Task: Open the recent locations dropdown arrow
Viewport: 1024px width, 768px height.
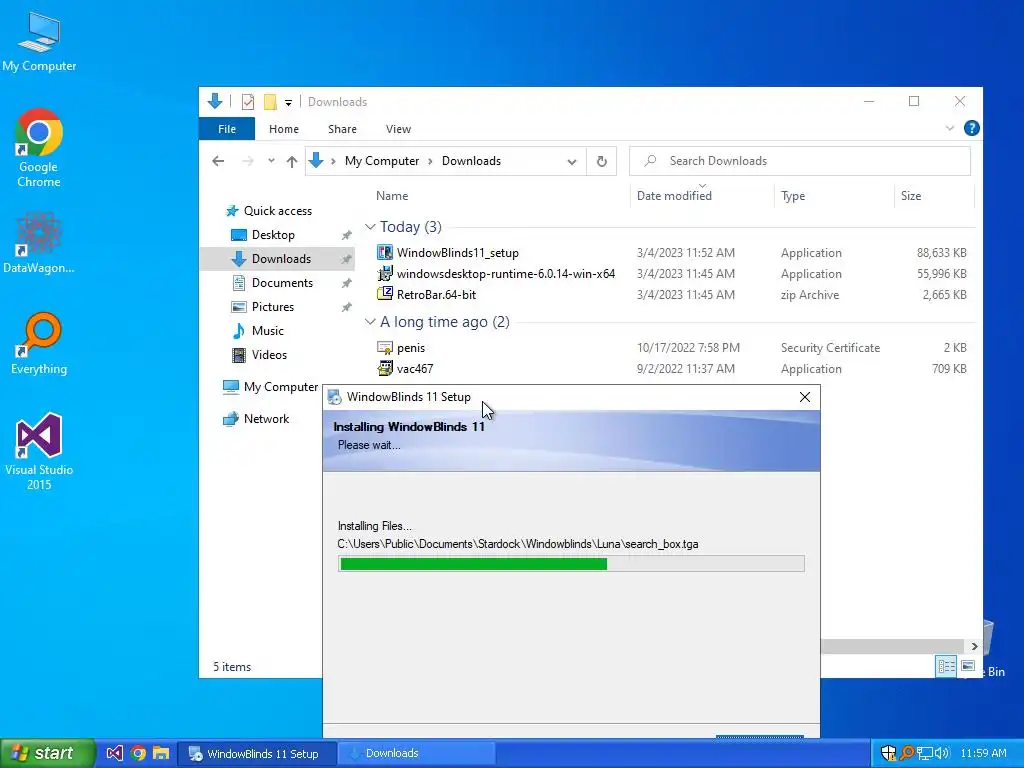Action: [x=271, y=161]
